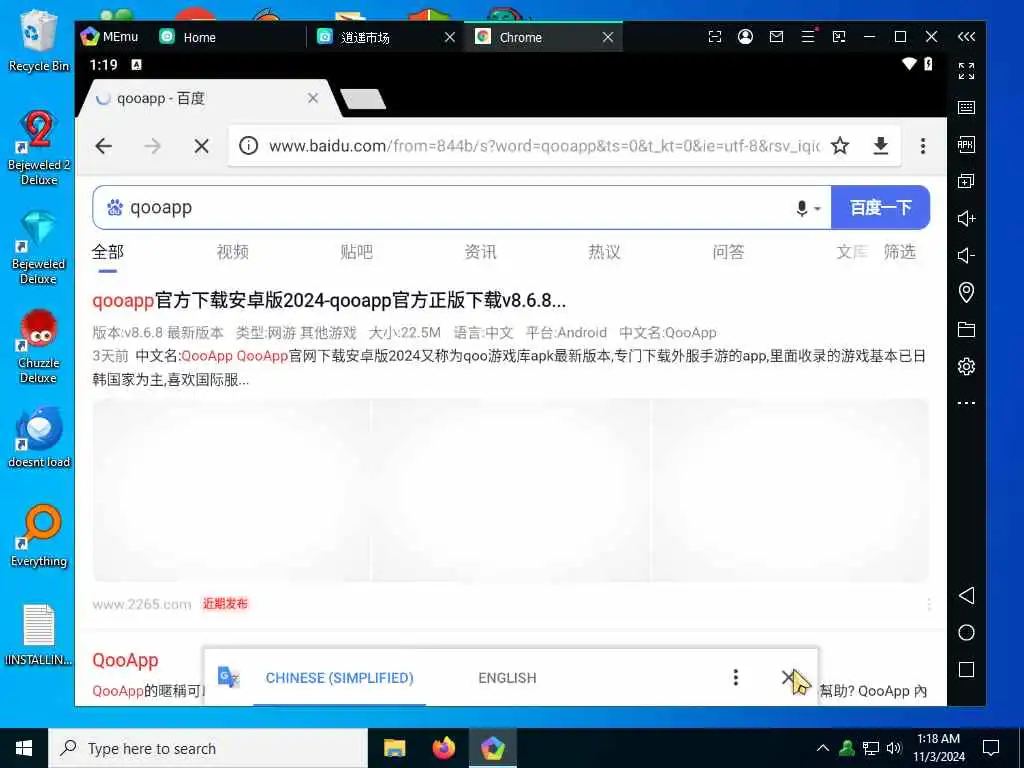This screenshot has height=768, width=1024.
Task: Switch to the 逍遥市场 tab
Action: tap(366, 37)
